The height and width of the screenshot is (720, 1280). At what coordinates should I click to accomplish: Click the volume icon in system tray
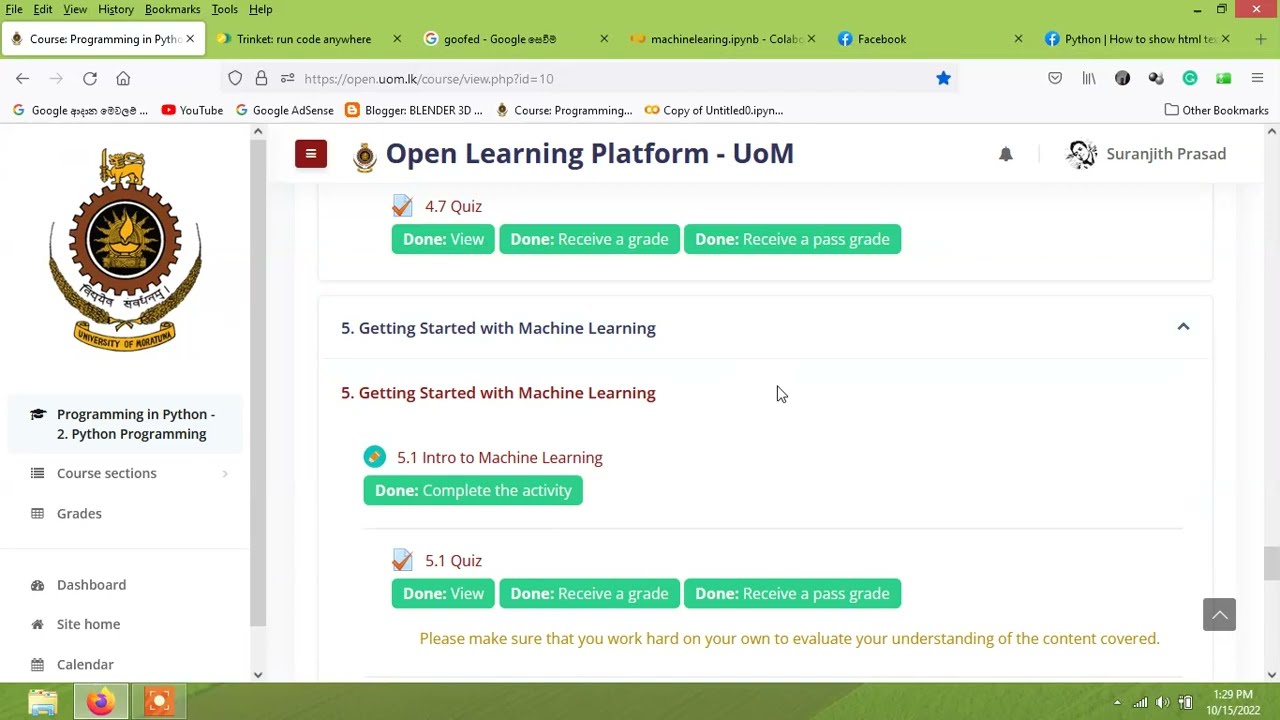1162,702
